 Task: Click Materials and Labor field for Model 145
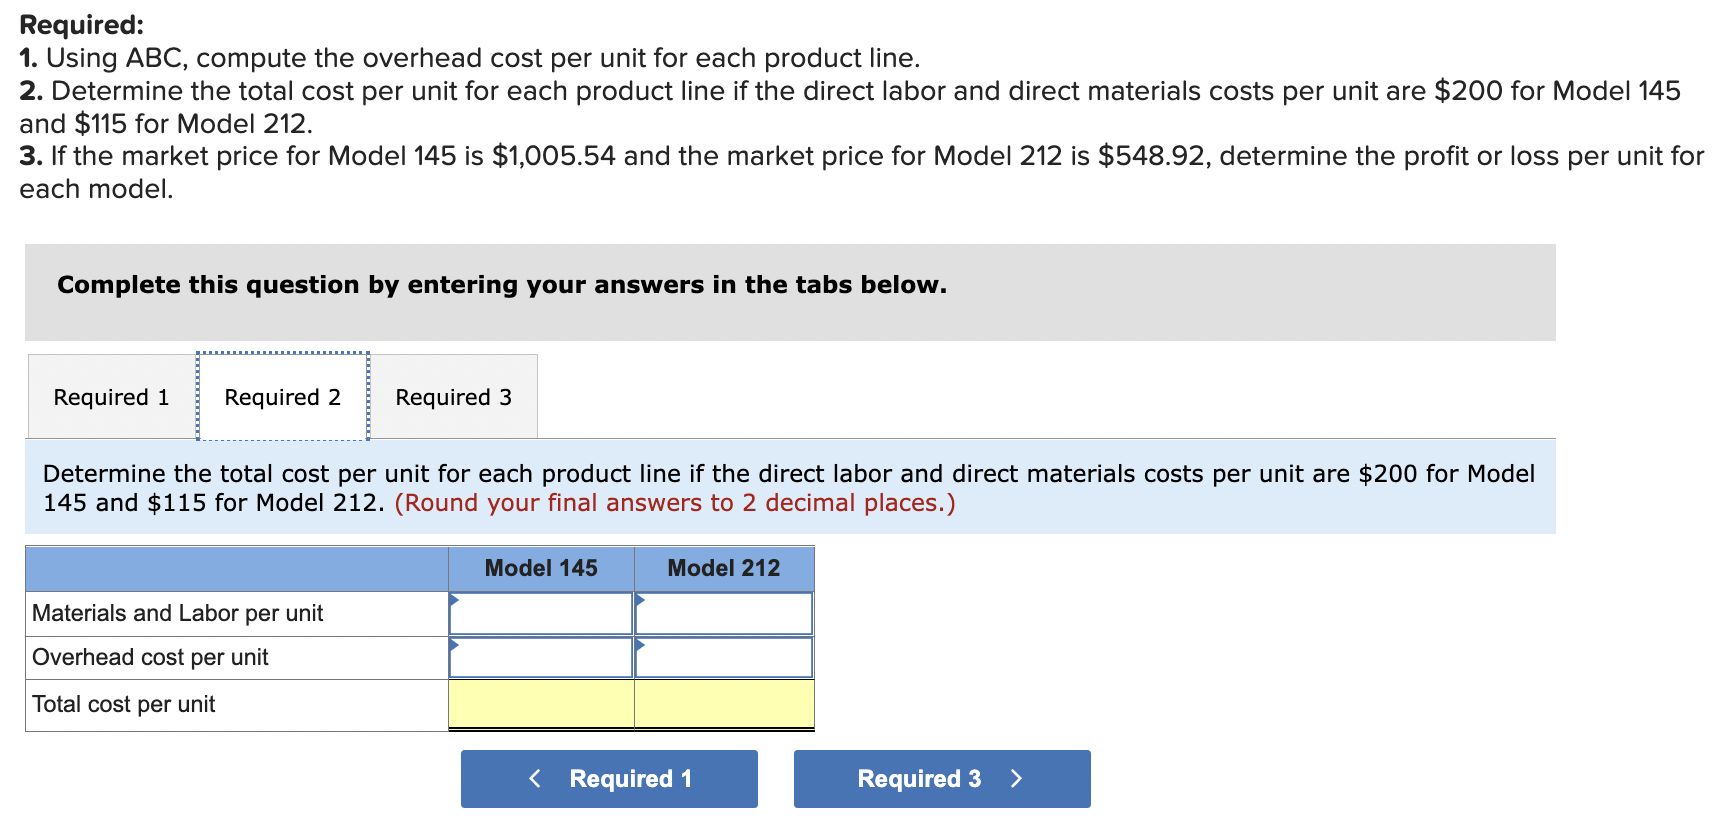pos(541,613)
